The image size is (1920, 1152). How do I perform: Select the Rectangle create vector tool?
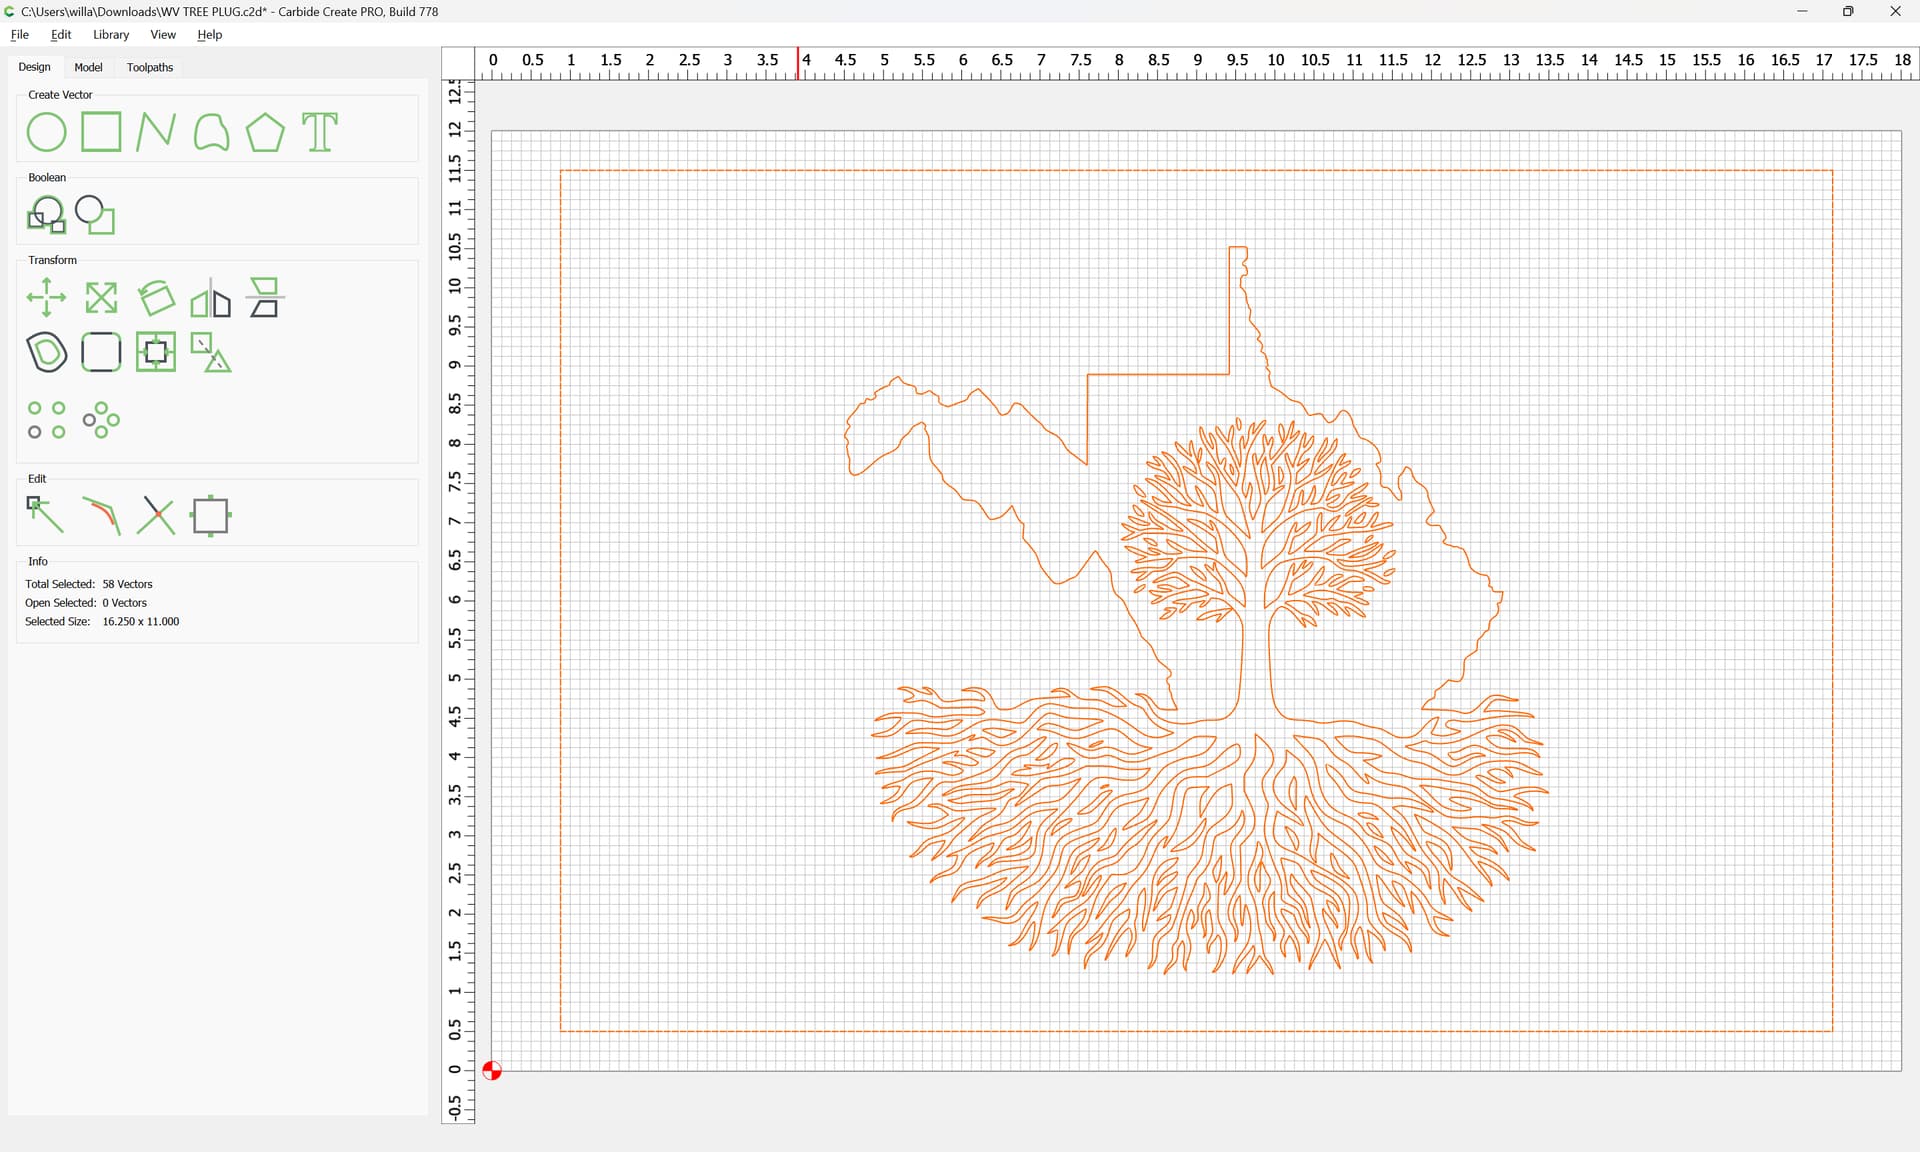tap(101, 132)
